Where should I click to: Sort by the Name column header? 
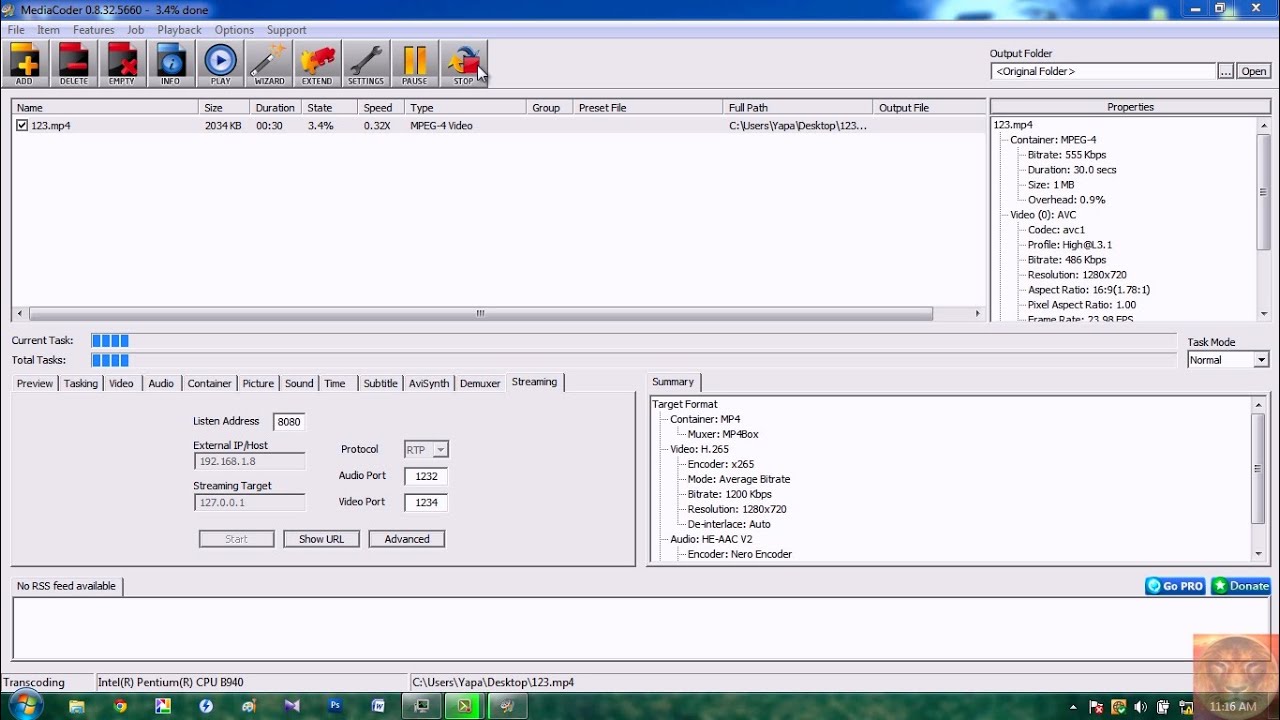pos(105,108)
